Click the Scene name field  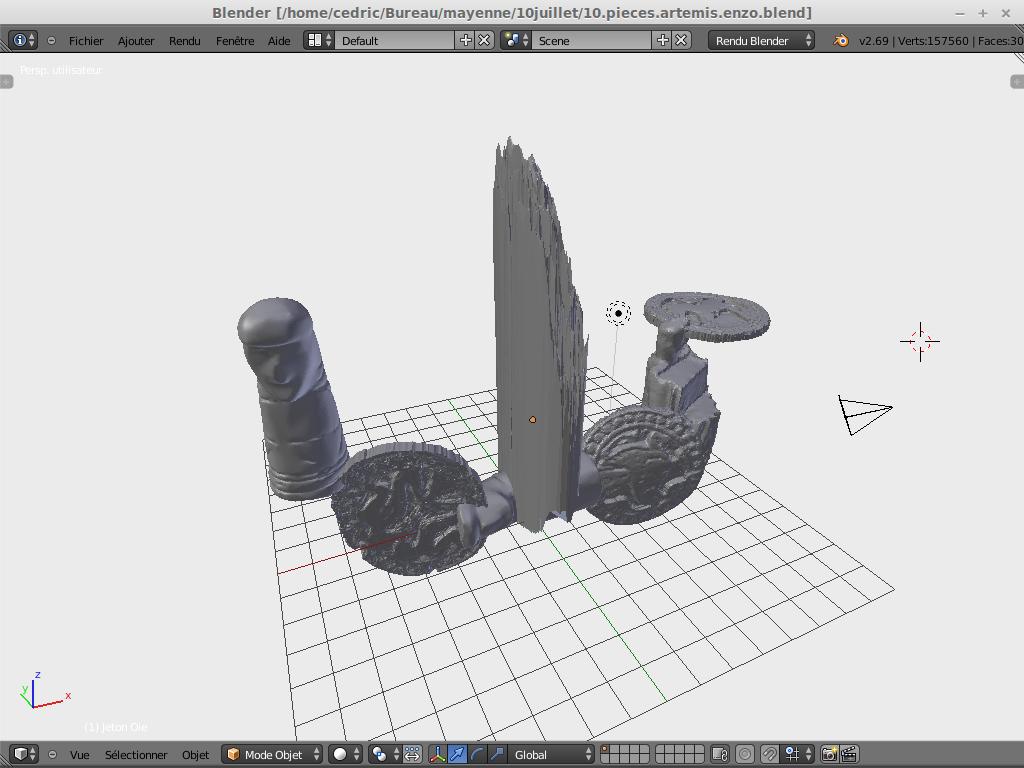(x=592, y=40)
